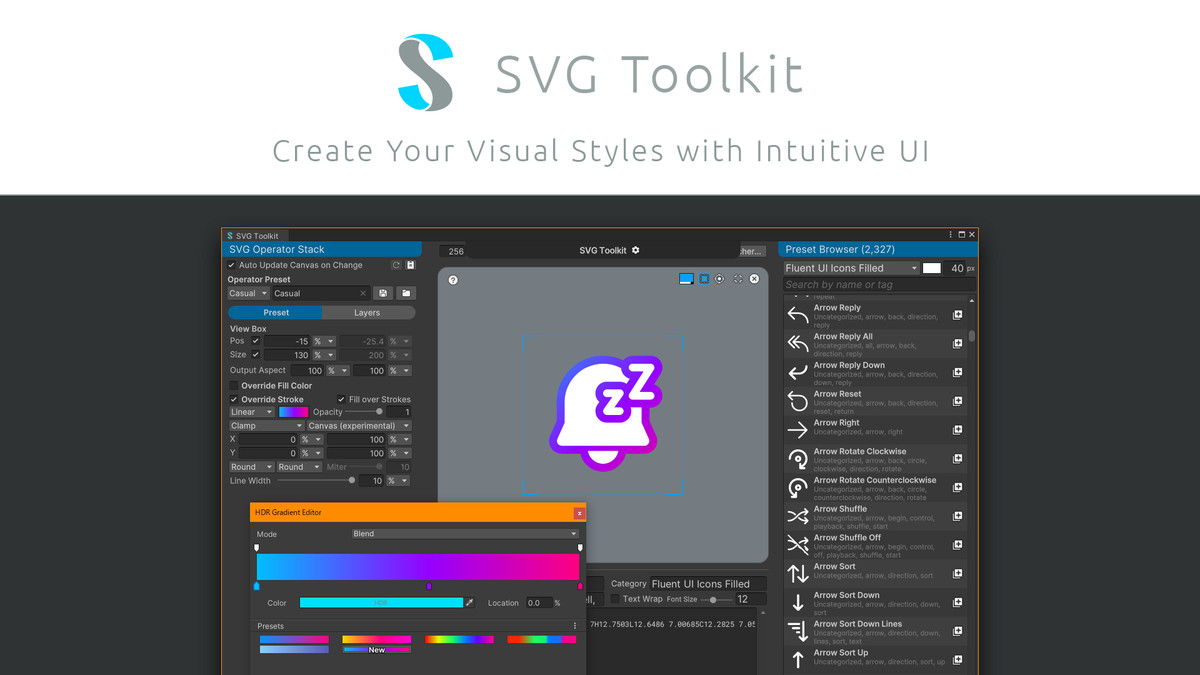1200x675 pixels.
Task: Disable Override Stroke
Action: (234, 399)
